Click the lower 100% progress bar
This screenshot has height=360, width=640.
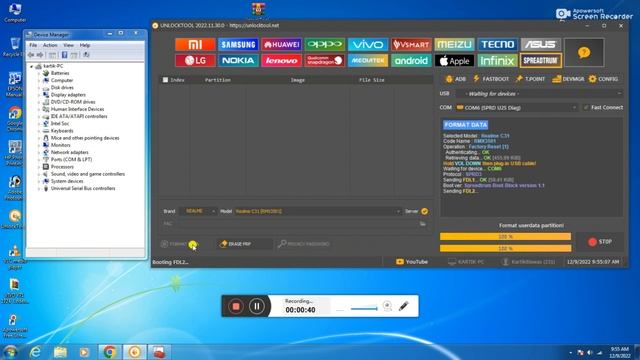pos(505,248)
